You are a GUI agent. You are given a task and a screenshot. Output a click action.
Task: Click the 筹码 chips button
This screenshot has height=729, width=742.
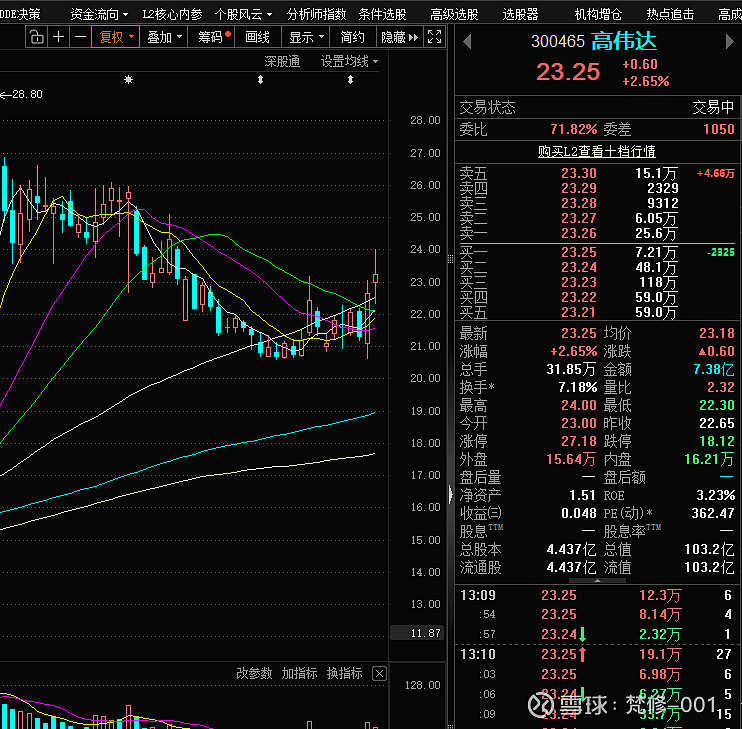point(212,37)
